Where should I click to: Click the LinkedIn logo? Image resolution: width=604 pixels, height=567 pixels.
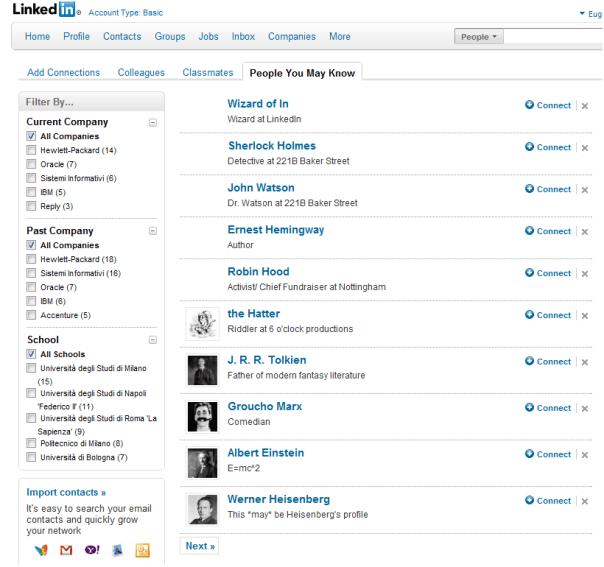(46, 11)
